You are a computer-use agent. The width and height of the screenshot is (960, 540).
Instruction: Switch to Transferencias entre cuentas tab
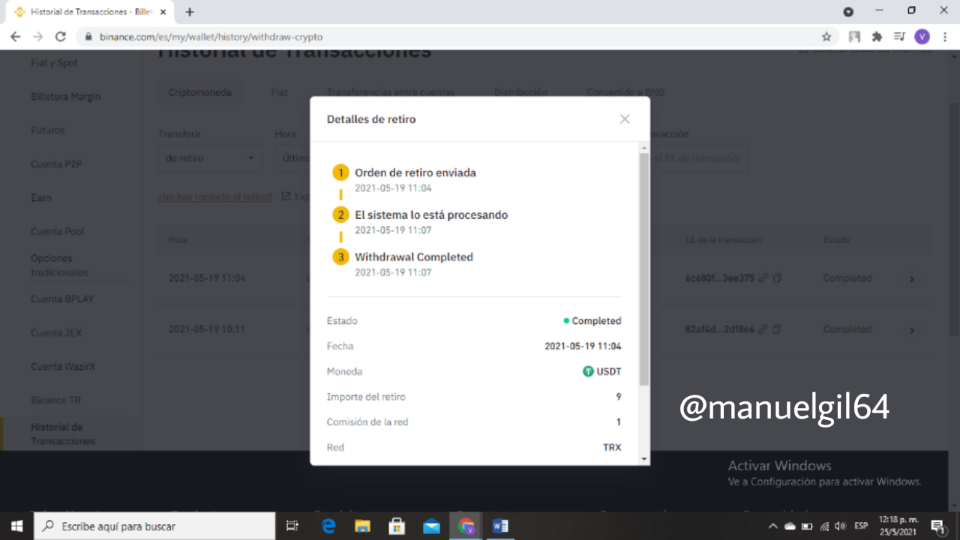point(391,92)
